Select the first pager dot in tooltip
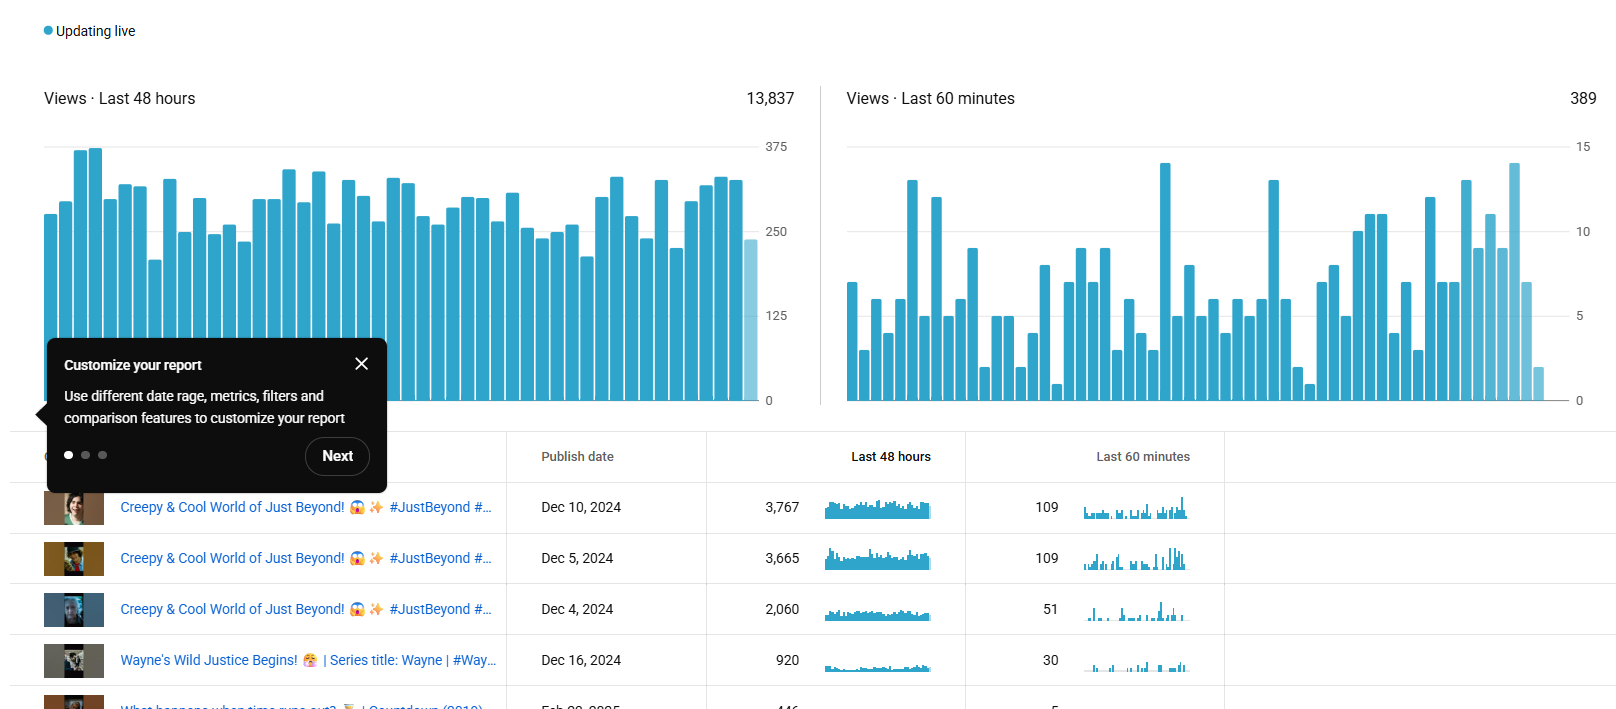This screenshot has width=1616, height=709. point(68,455)
